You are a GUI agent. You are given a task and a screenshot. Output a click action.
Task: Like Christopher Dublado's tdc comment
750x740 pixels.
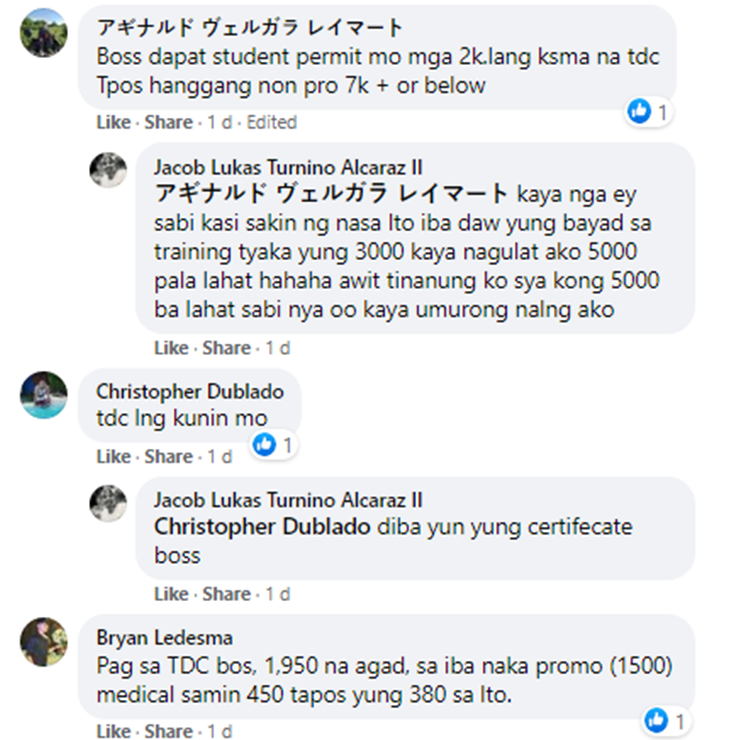pos(113,456)
